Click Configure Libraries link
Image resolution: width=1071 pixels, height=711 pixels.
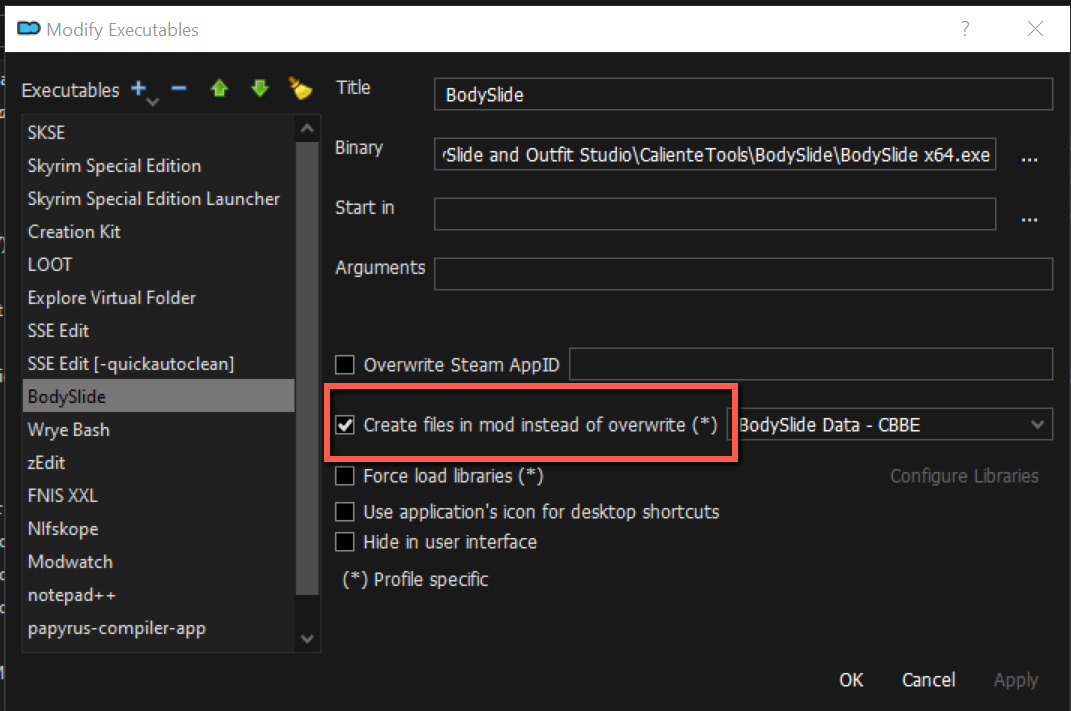pyautogui.click(x=964, y=476)
